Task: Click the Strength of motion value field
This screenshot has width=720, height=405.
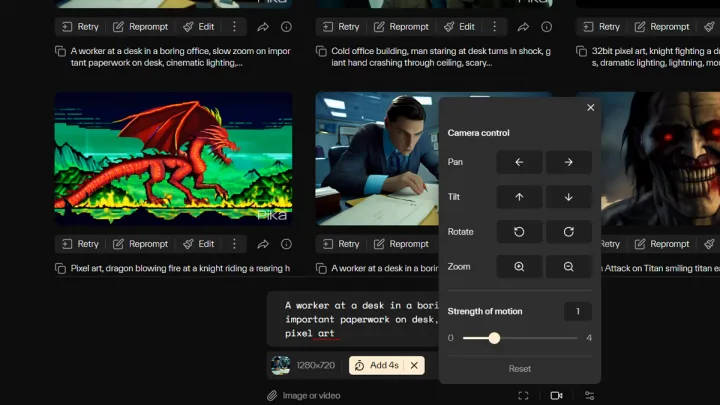Action: coord(577,311)
